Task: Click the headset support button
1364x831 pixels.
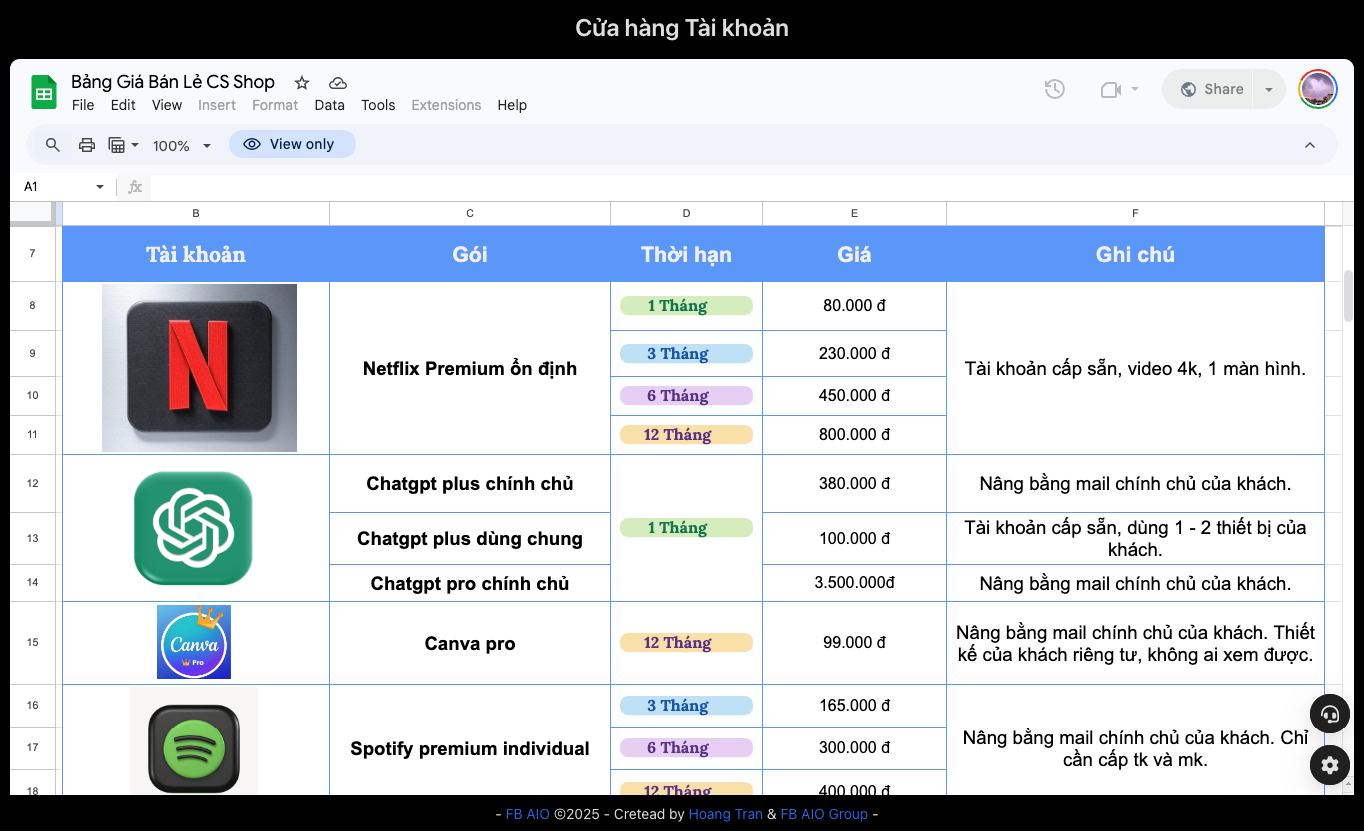Action: click(x=1330, y=714)
